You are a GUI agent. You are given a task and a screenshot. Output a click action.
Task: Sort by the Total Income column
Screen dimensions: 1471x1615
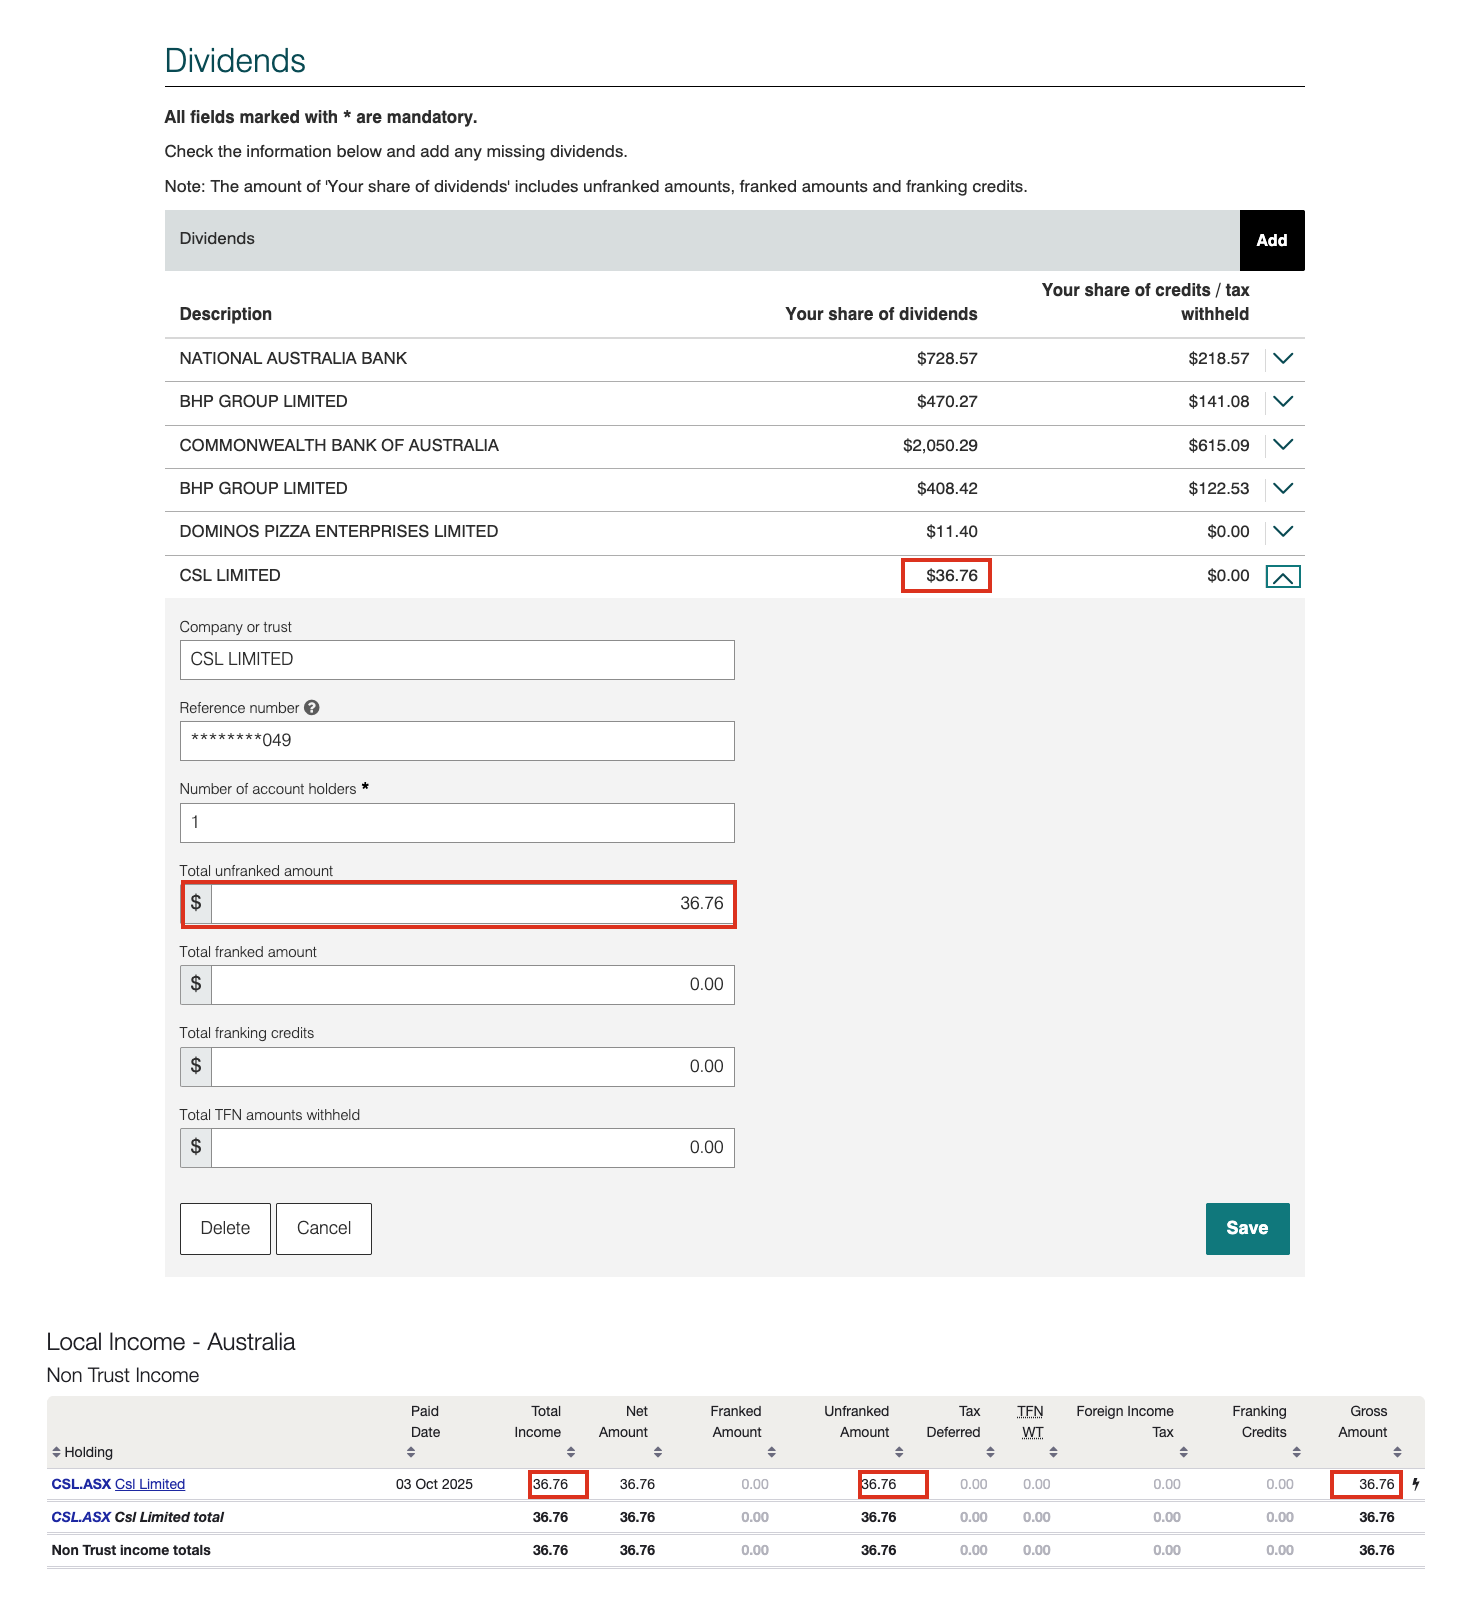click(x=571, y=1452)
